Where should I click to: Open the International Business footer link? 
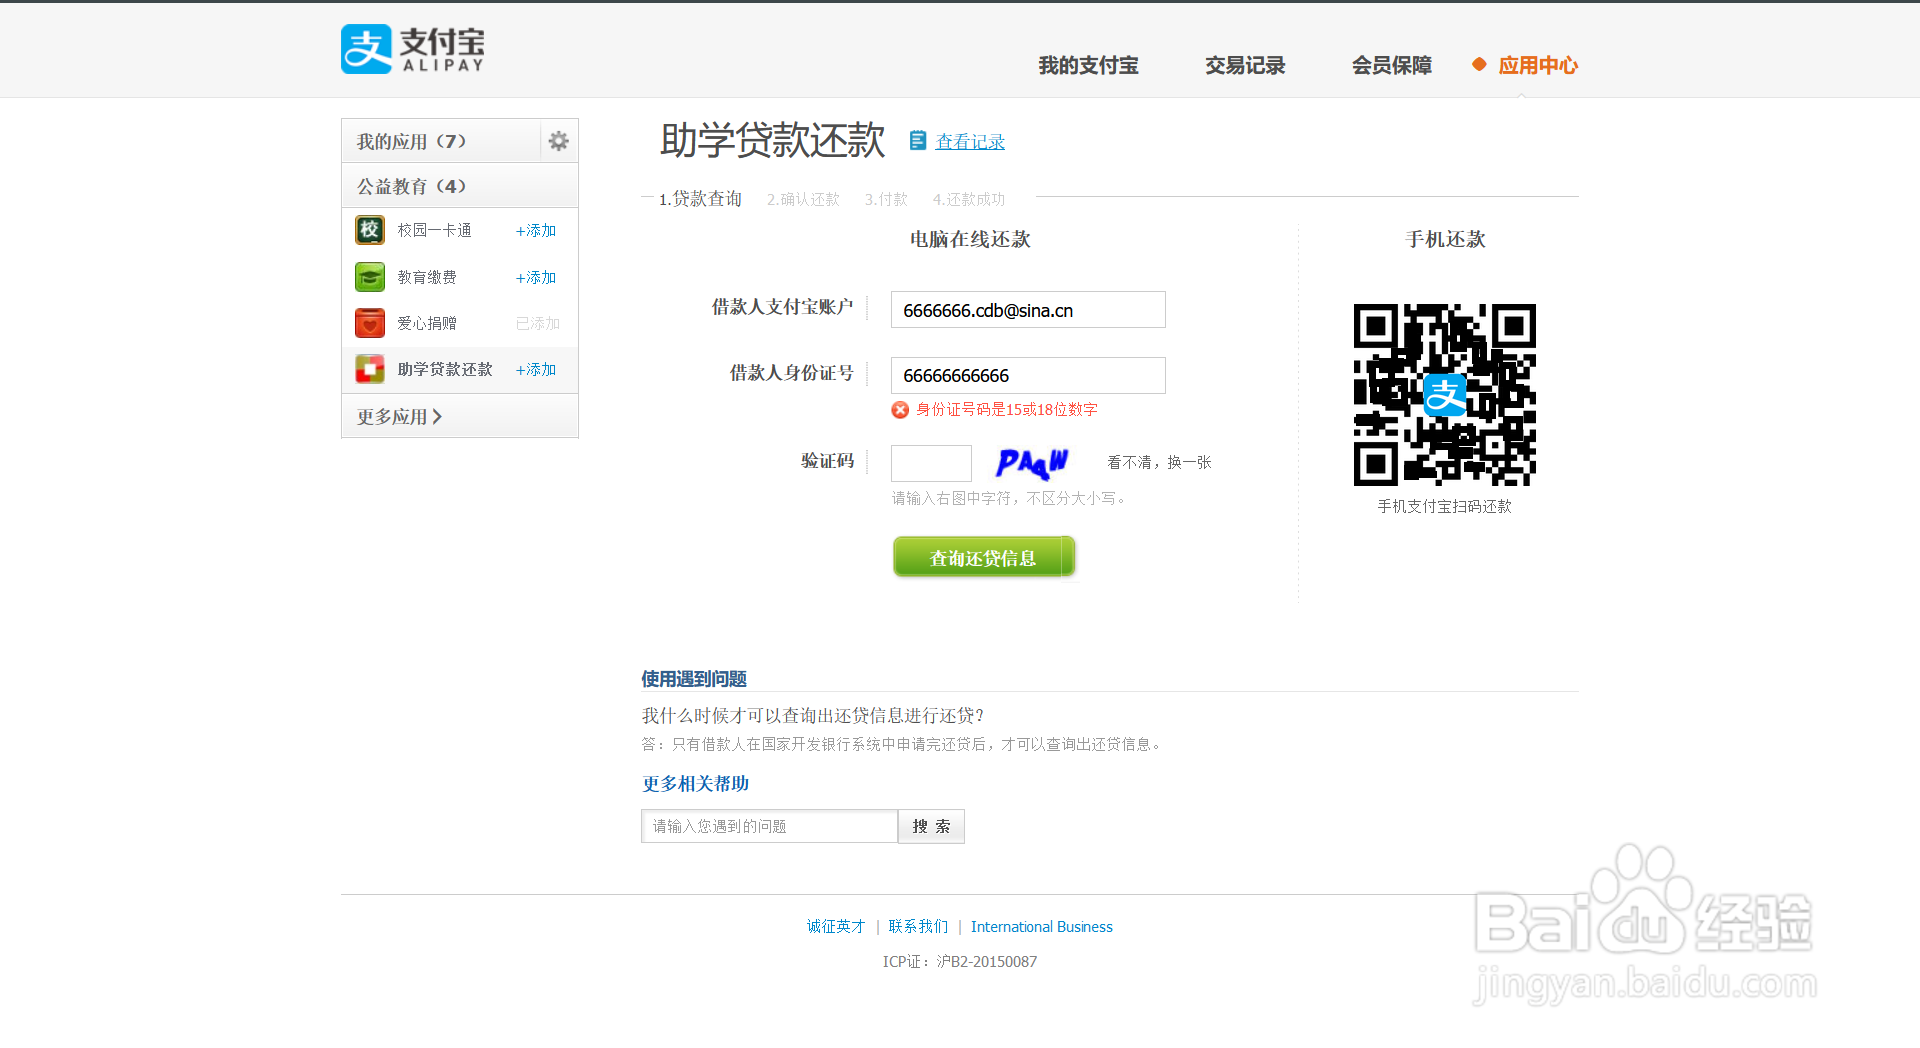pyautogui.click(x=1042, y=926)
